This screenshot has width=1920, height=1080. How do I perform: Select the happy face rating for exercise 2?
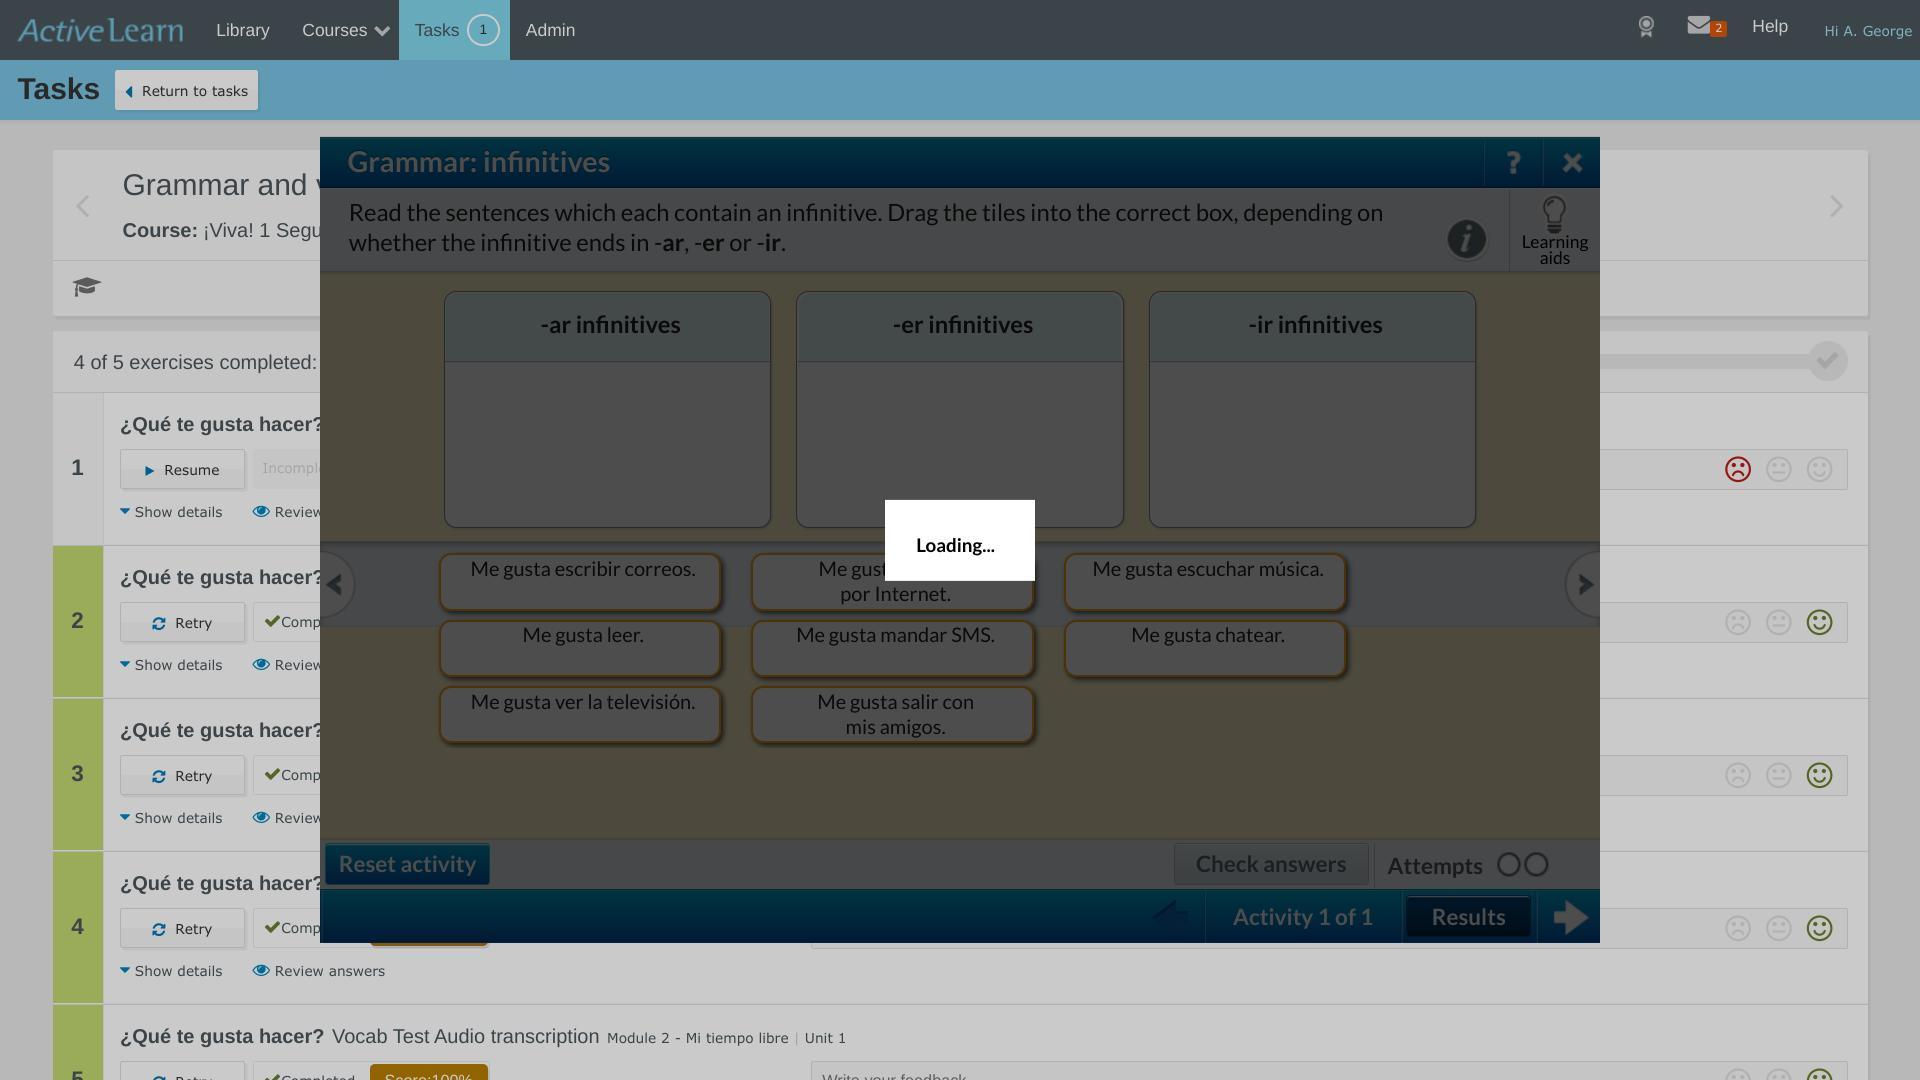coord(1819,623)
